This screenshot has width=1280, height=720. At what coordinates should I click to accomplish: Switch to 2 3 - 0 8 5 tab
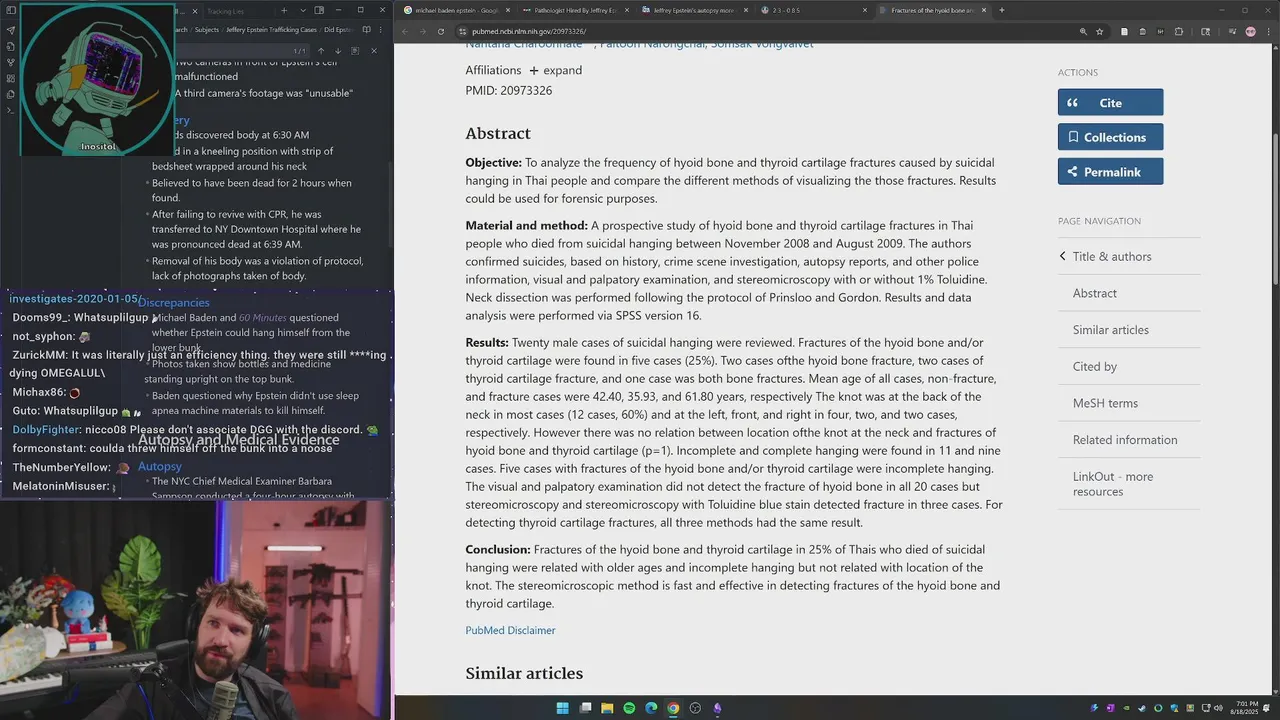[813, 10]
